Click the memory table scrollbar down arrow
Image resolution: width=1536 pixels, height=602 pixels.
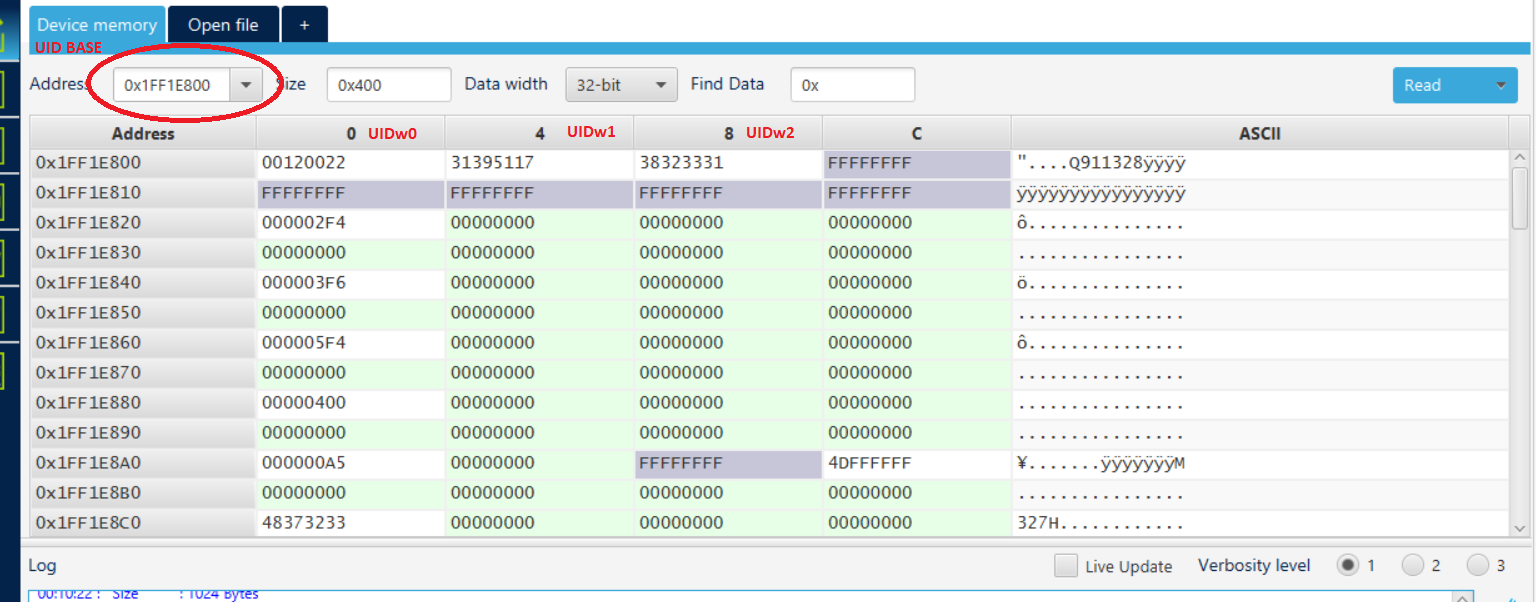1520,527
